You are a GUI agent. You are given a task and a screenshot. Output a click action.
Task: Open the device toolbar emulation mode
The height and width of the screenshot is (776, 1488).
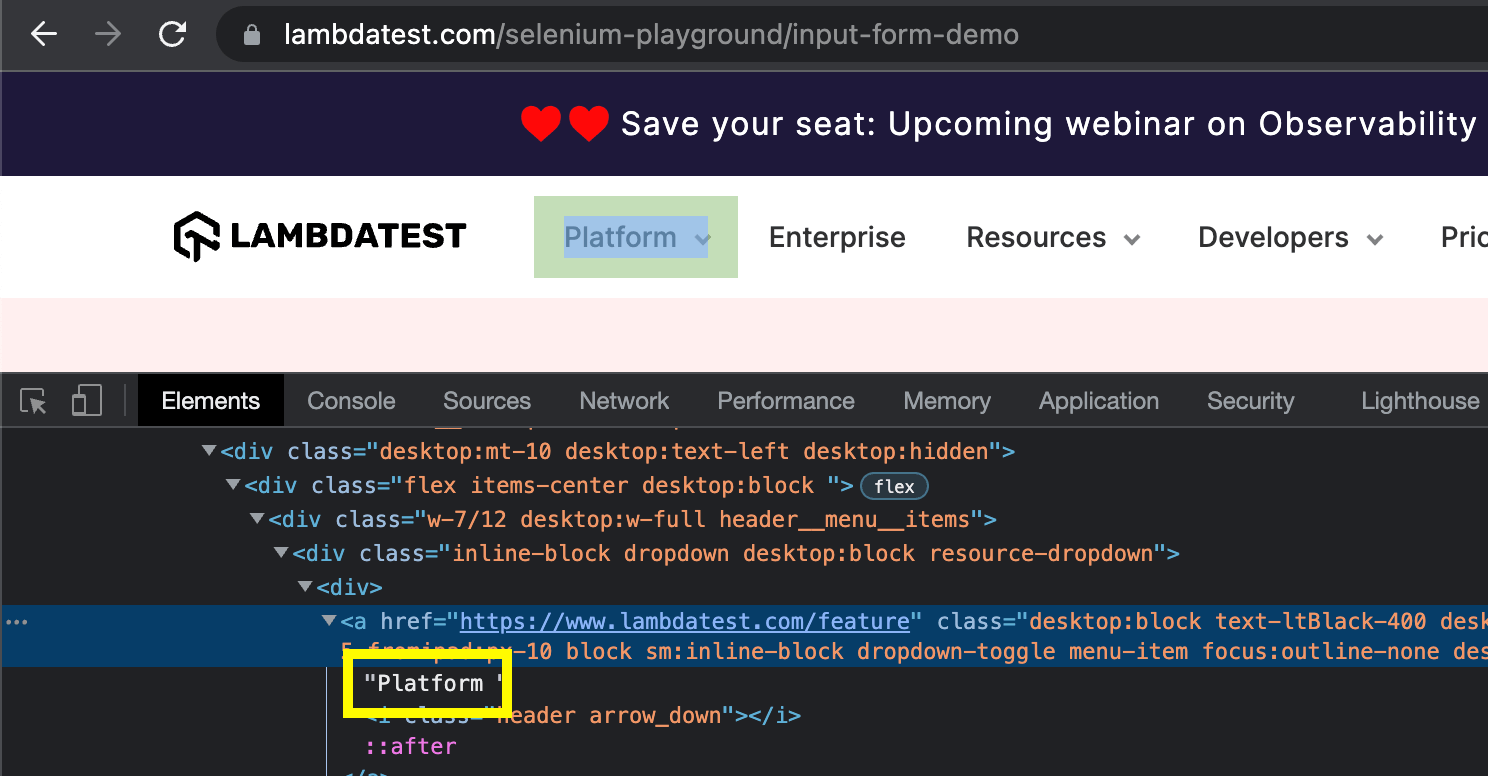pos(86,399)
